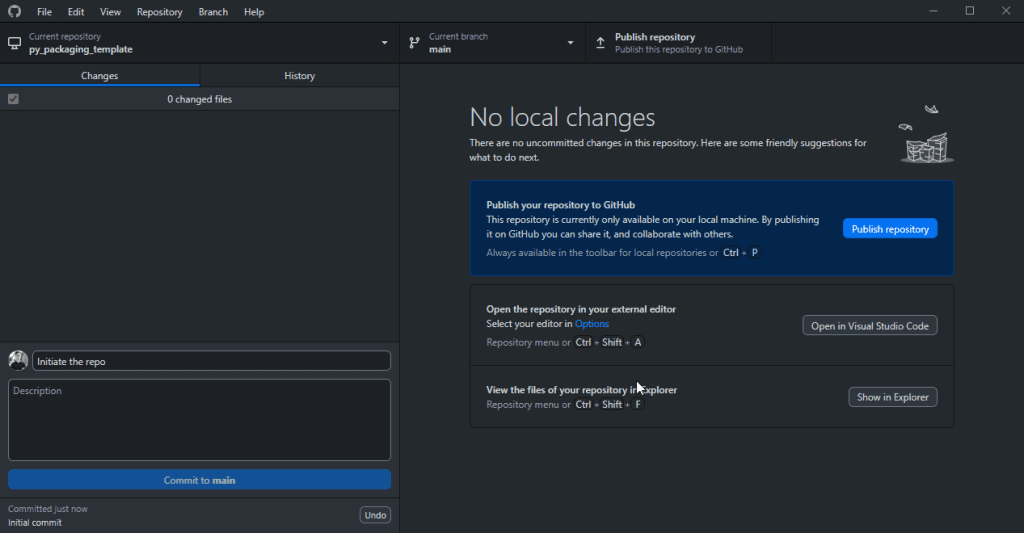This screenshot has width=1024, height=533.
Task: Open the Repository menu
Action: pyautogui.click(x=159, y=12)
